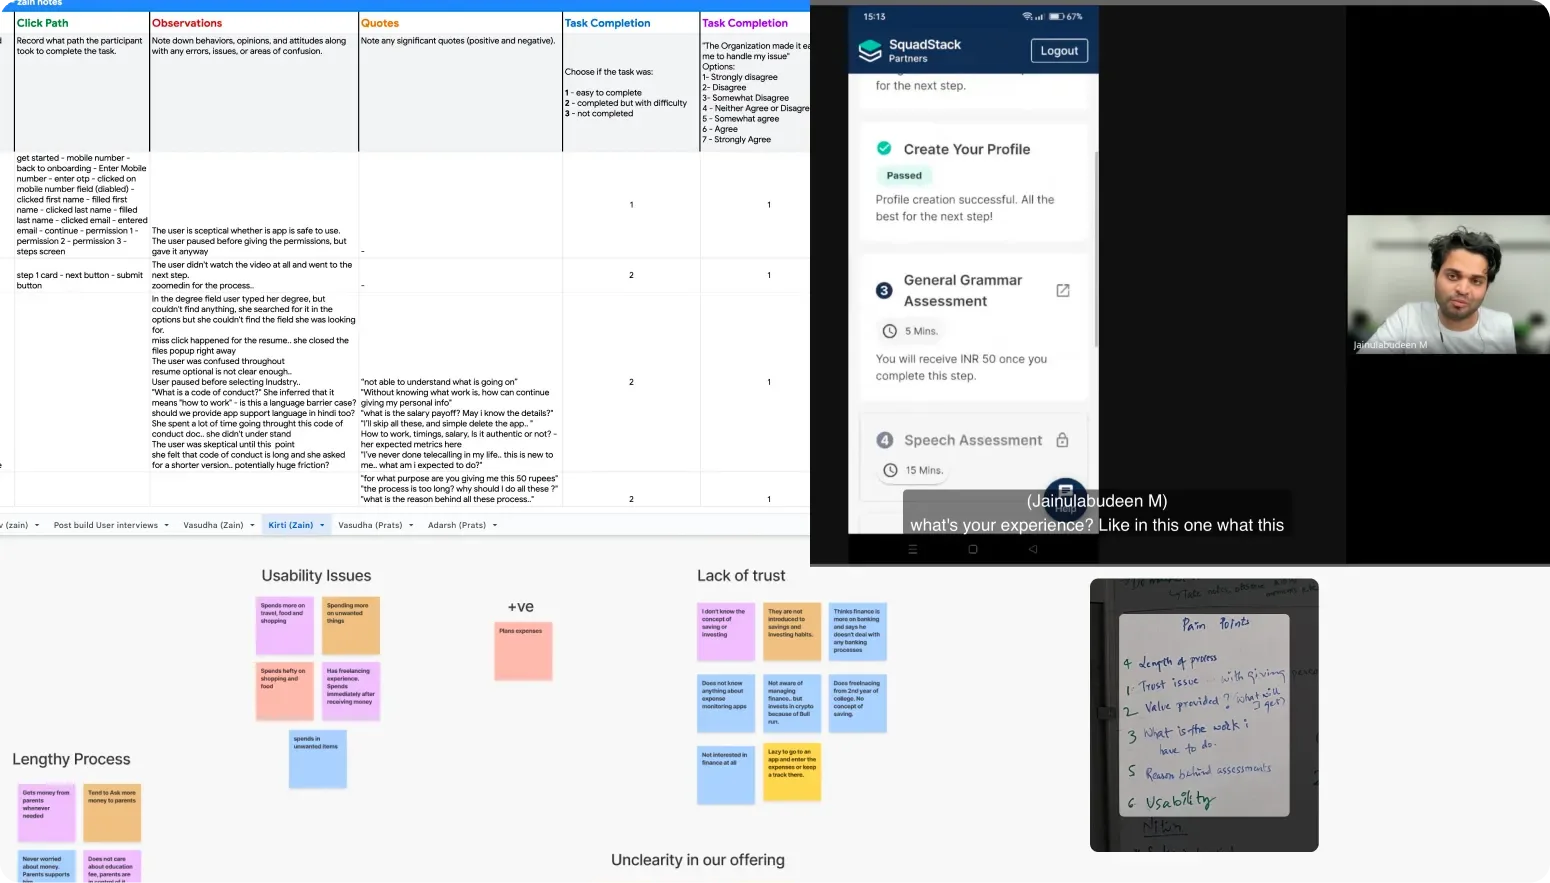Select the Observations column header
The height and width of the screenshot is (883, 1550).
point(254,23)
